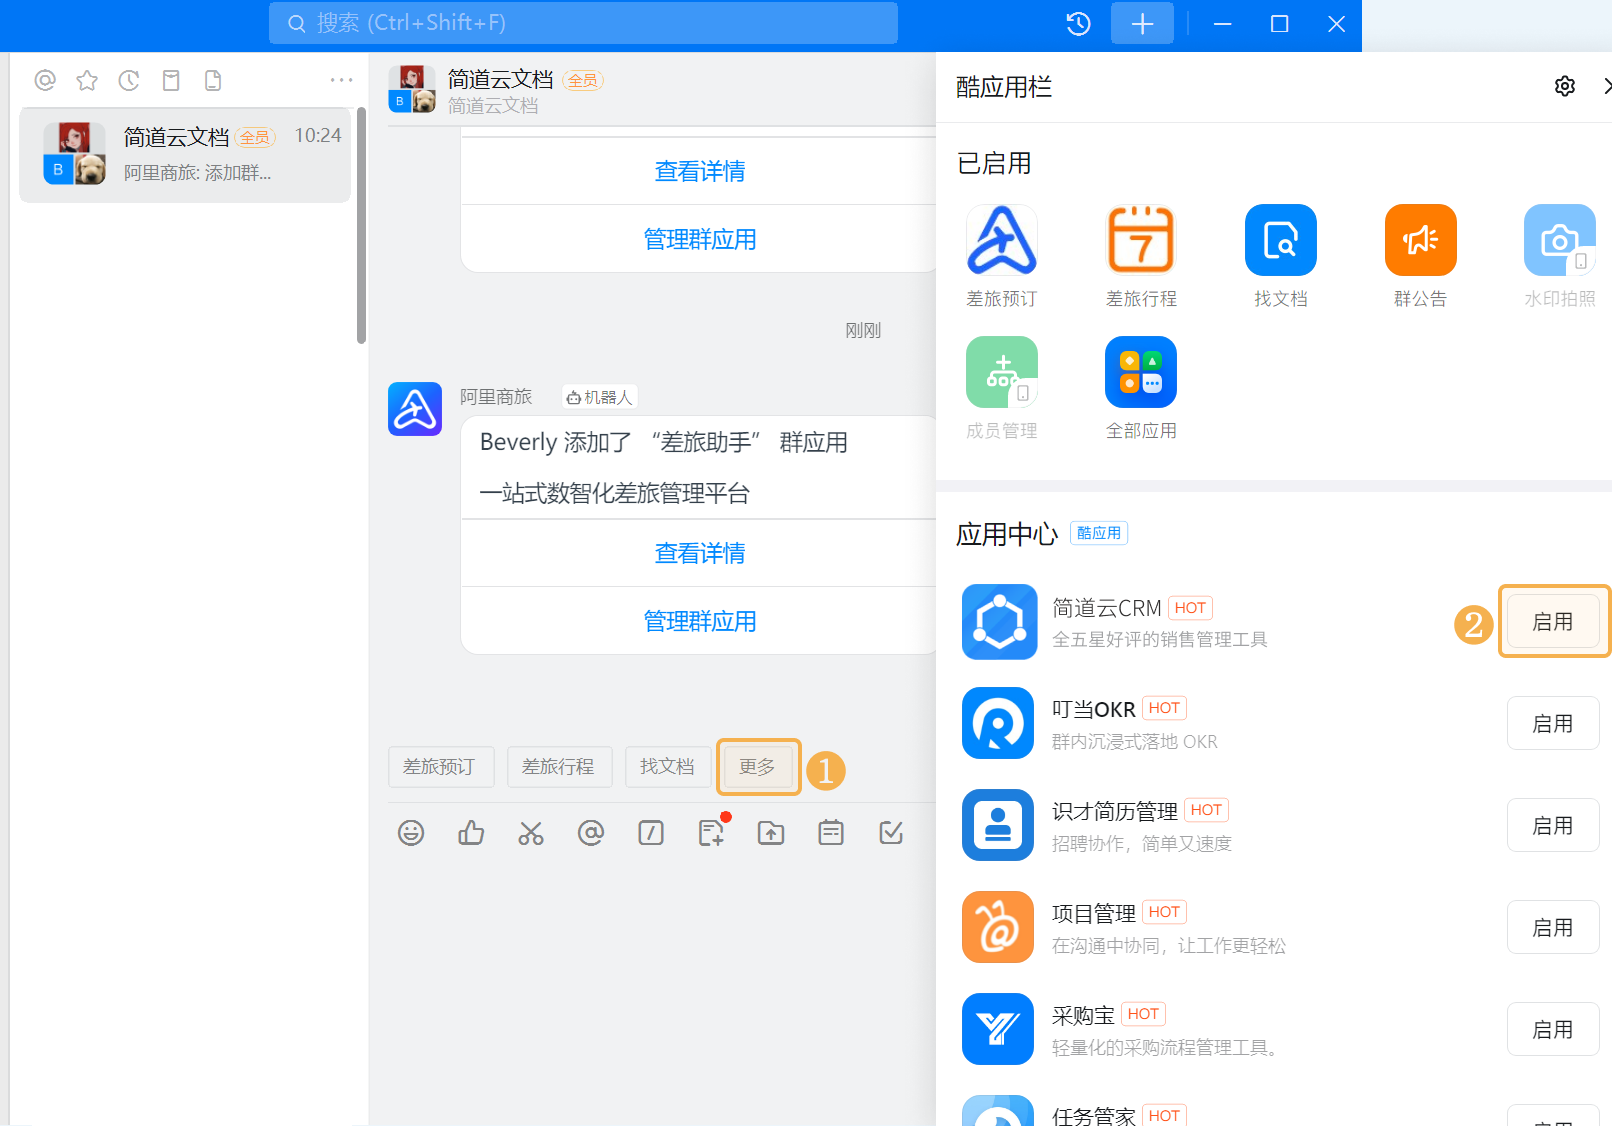
Task: Click the document icon in sidebar toolbar
Action: click(x=213, y=80)
